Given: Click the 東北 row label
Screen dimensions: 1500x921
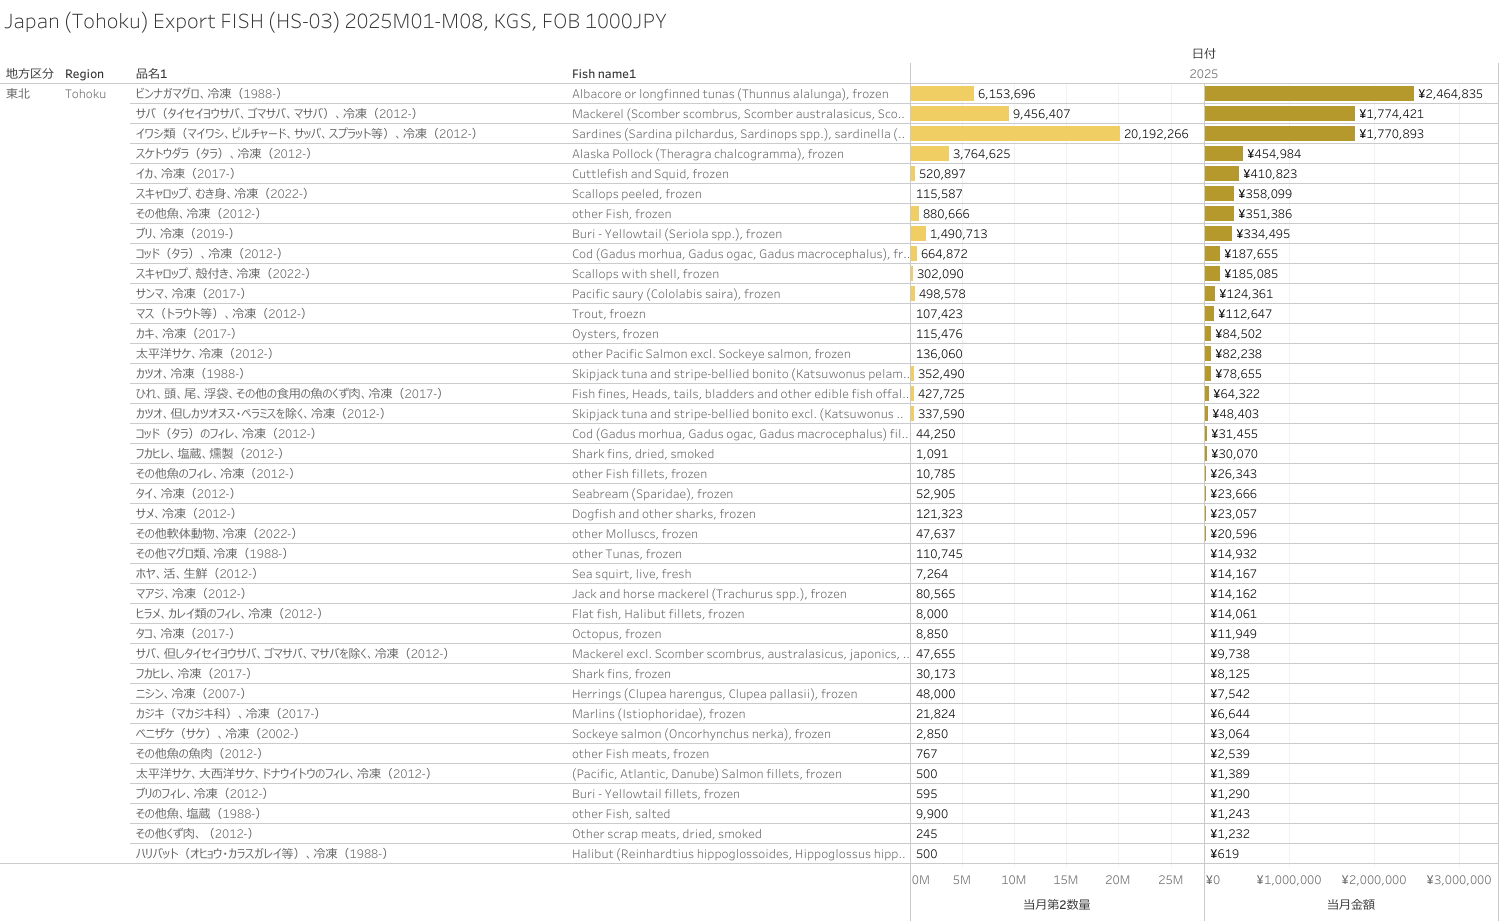Looking at the screenshot, I should [x=18, y=94].
